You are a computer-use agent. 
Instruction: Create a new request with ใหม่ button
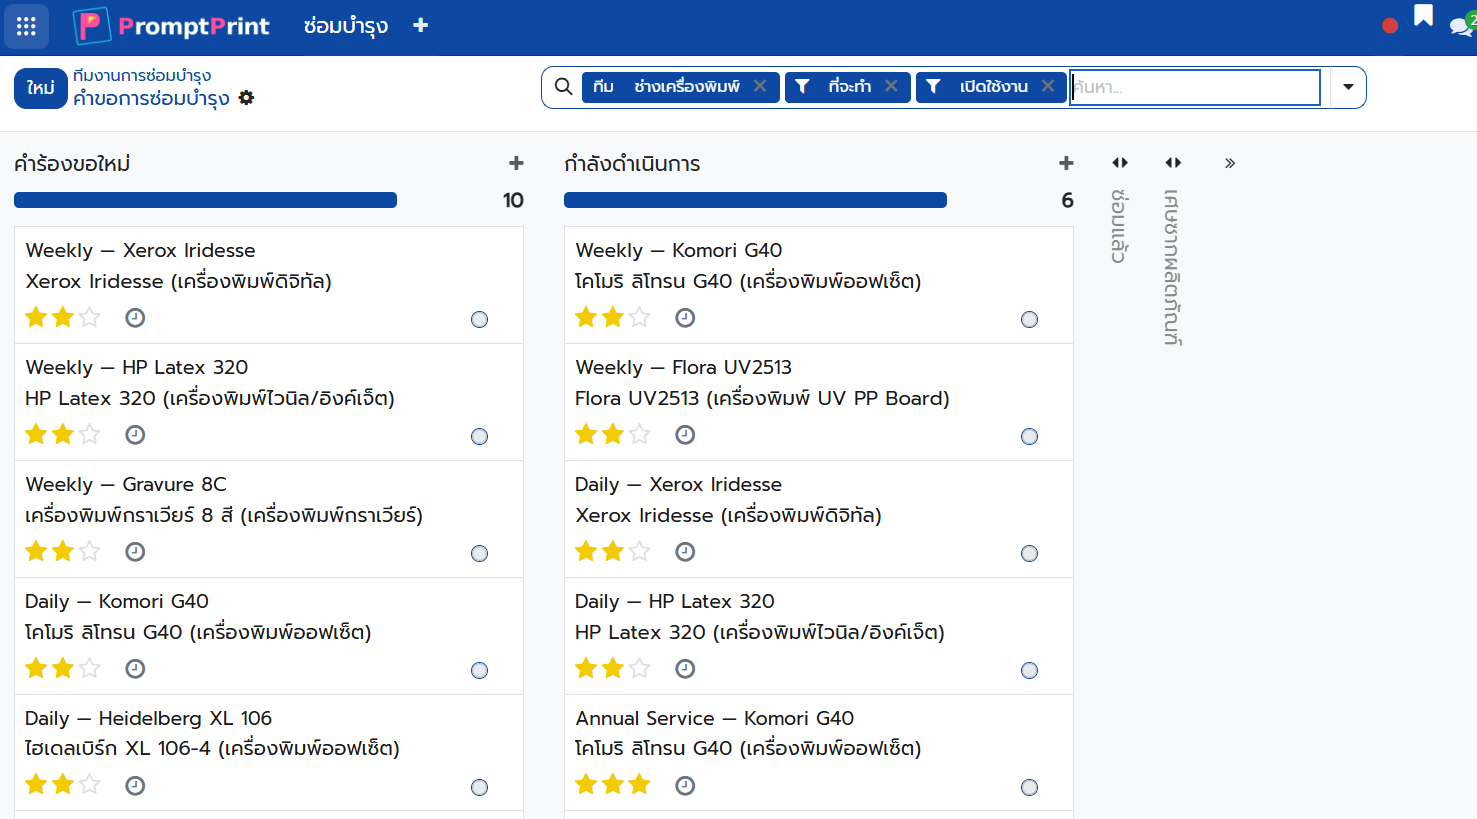tap(41, 88)
